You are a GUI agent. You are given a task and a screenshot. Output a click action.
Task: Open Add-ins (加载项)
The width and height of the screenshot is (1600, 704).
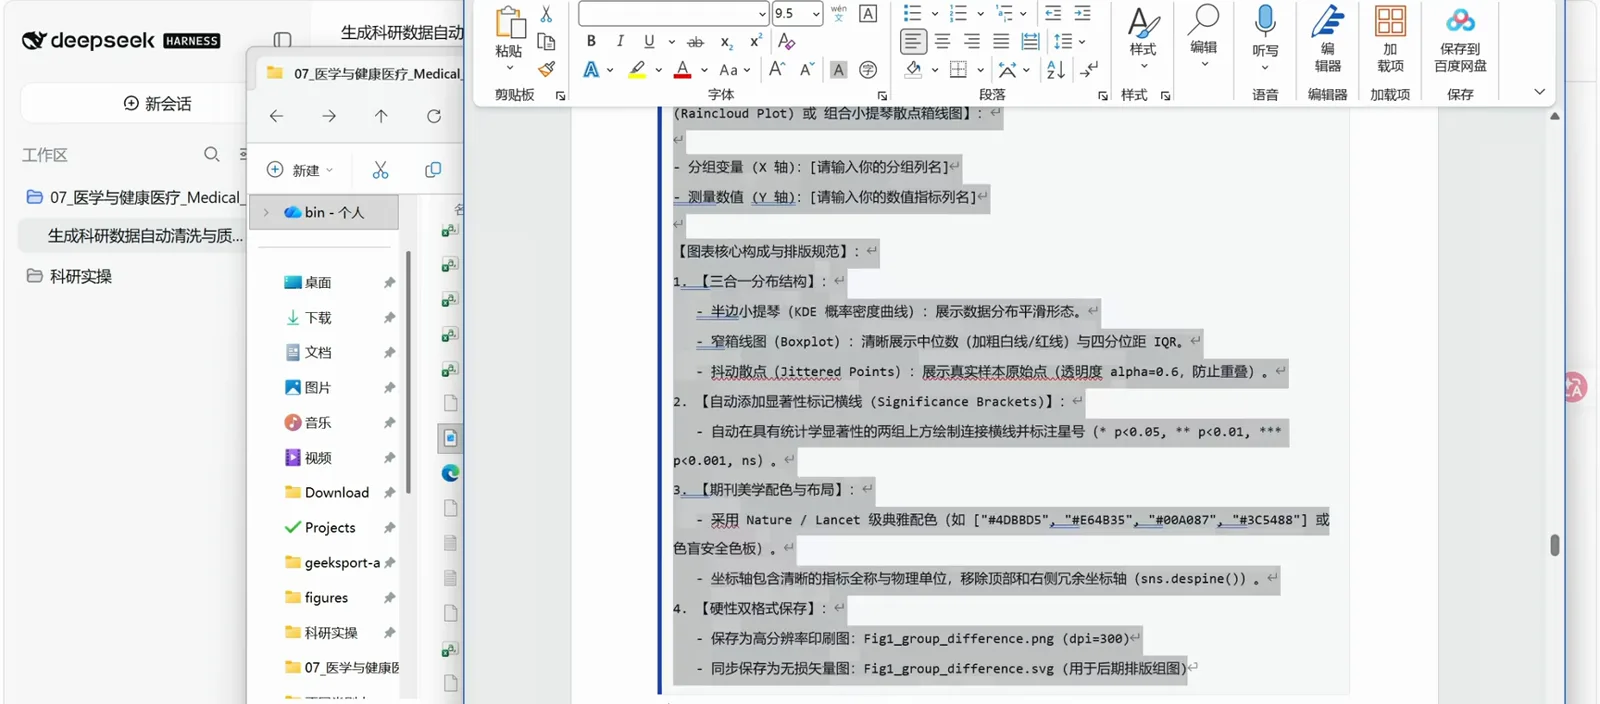[1390, 39]
